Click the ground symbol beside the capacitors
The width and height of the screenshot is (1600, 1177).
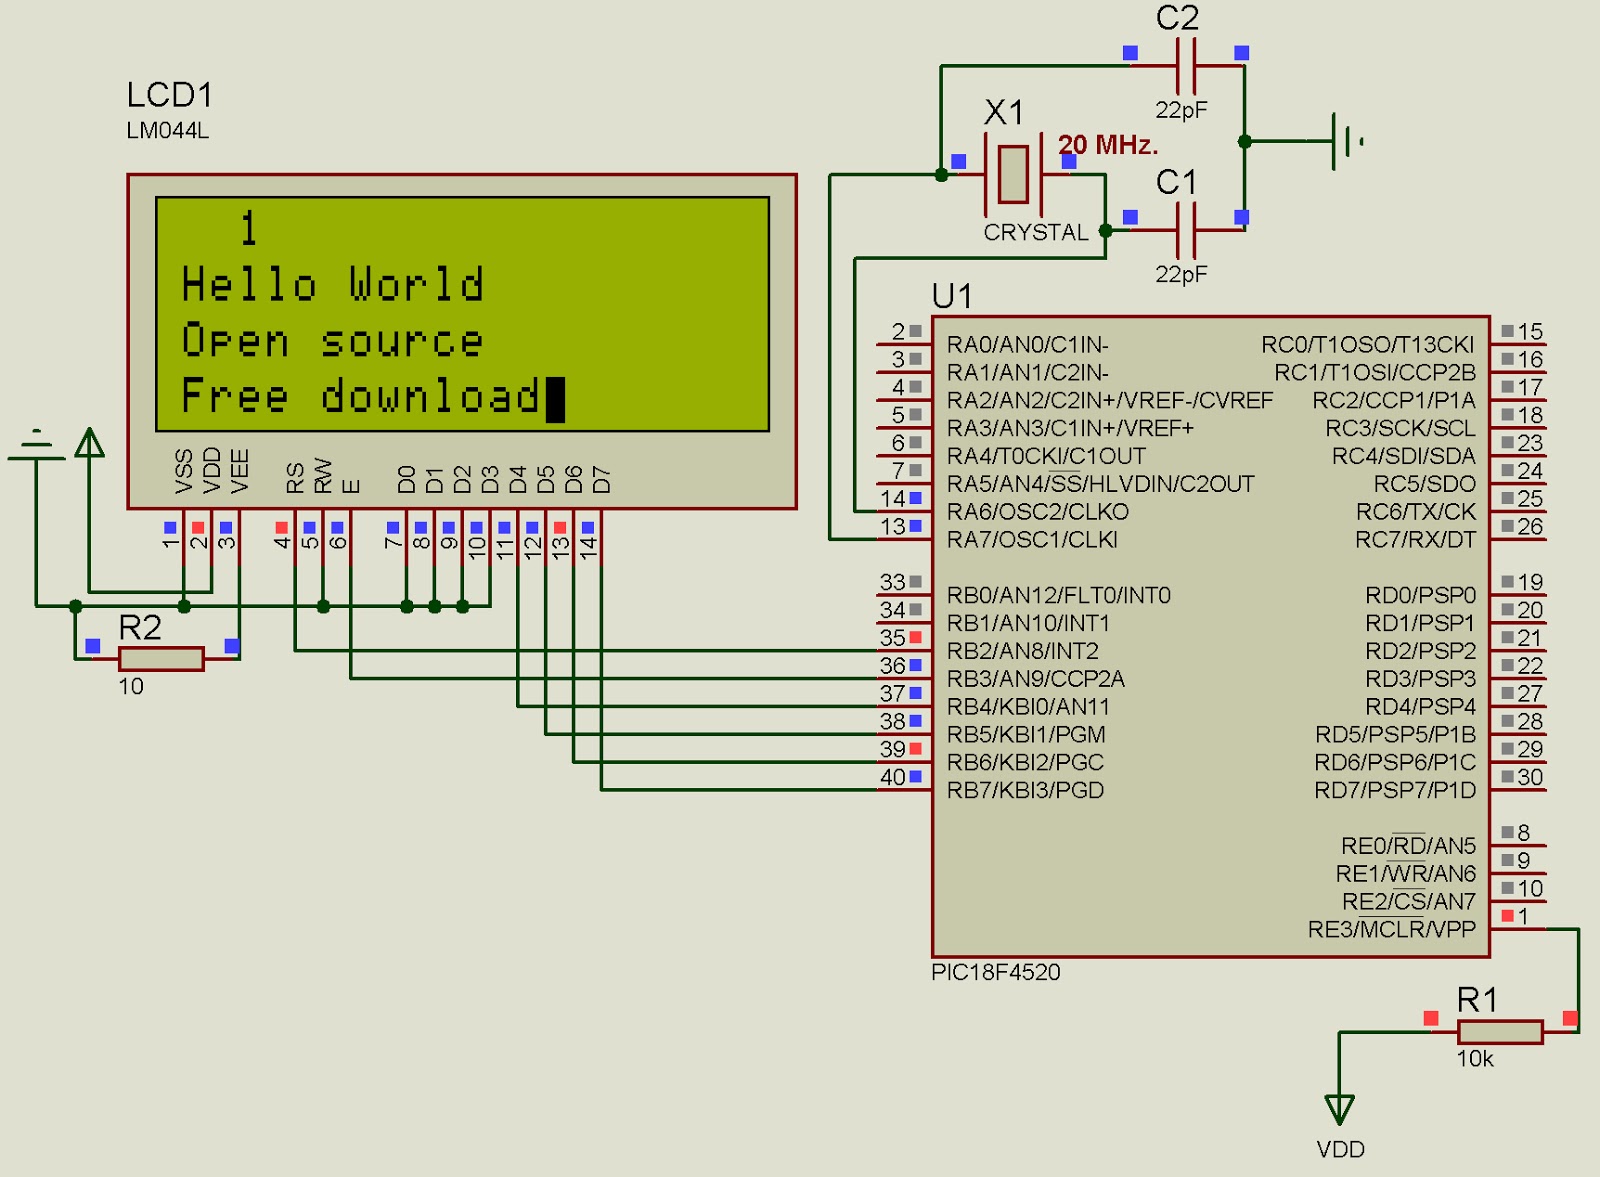coord(1347,141)
